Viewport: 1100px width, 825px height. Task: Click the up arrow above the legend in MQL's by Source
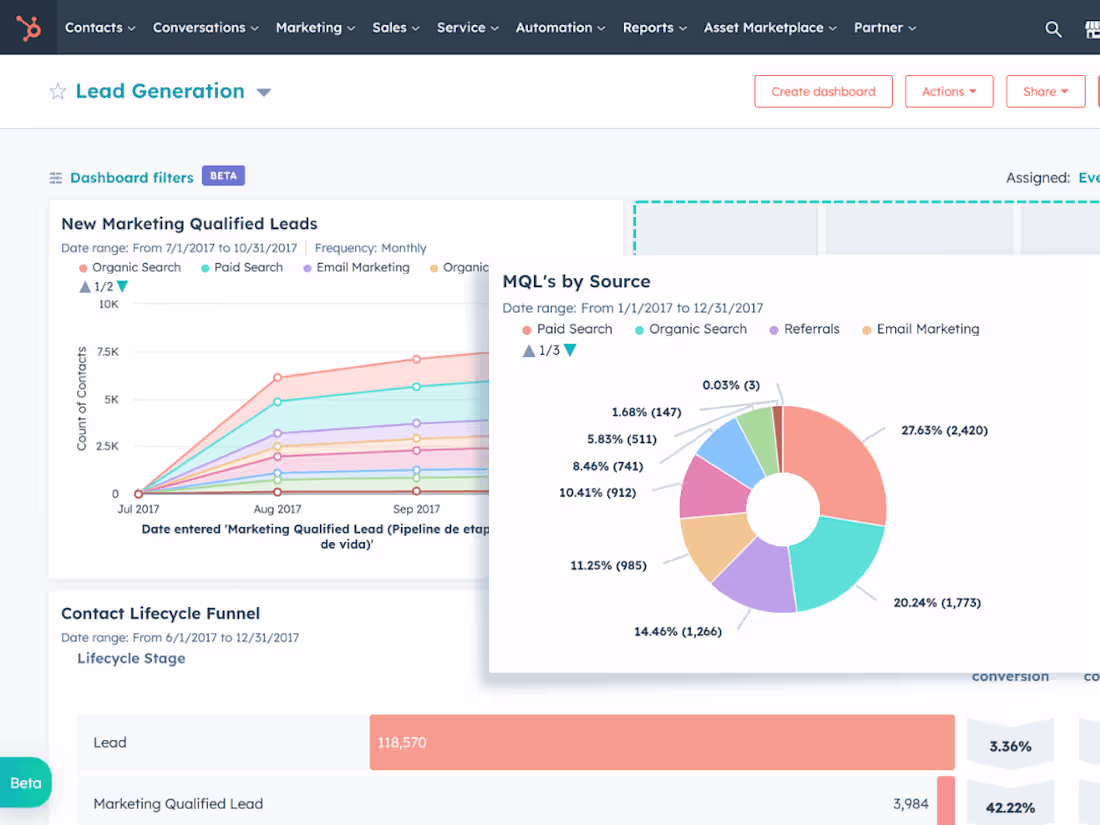(528, 350)
